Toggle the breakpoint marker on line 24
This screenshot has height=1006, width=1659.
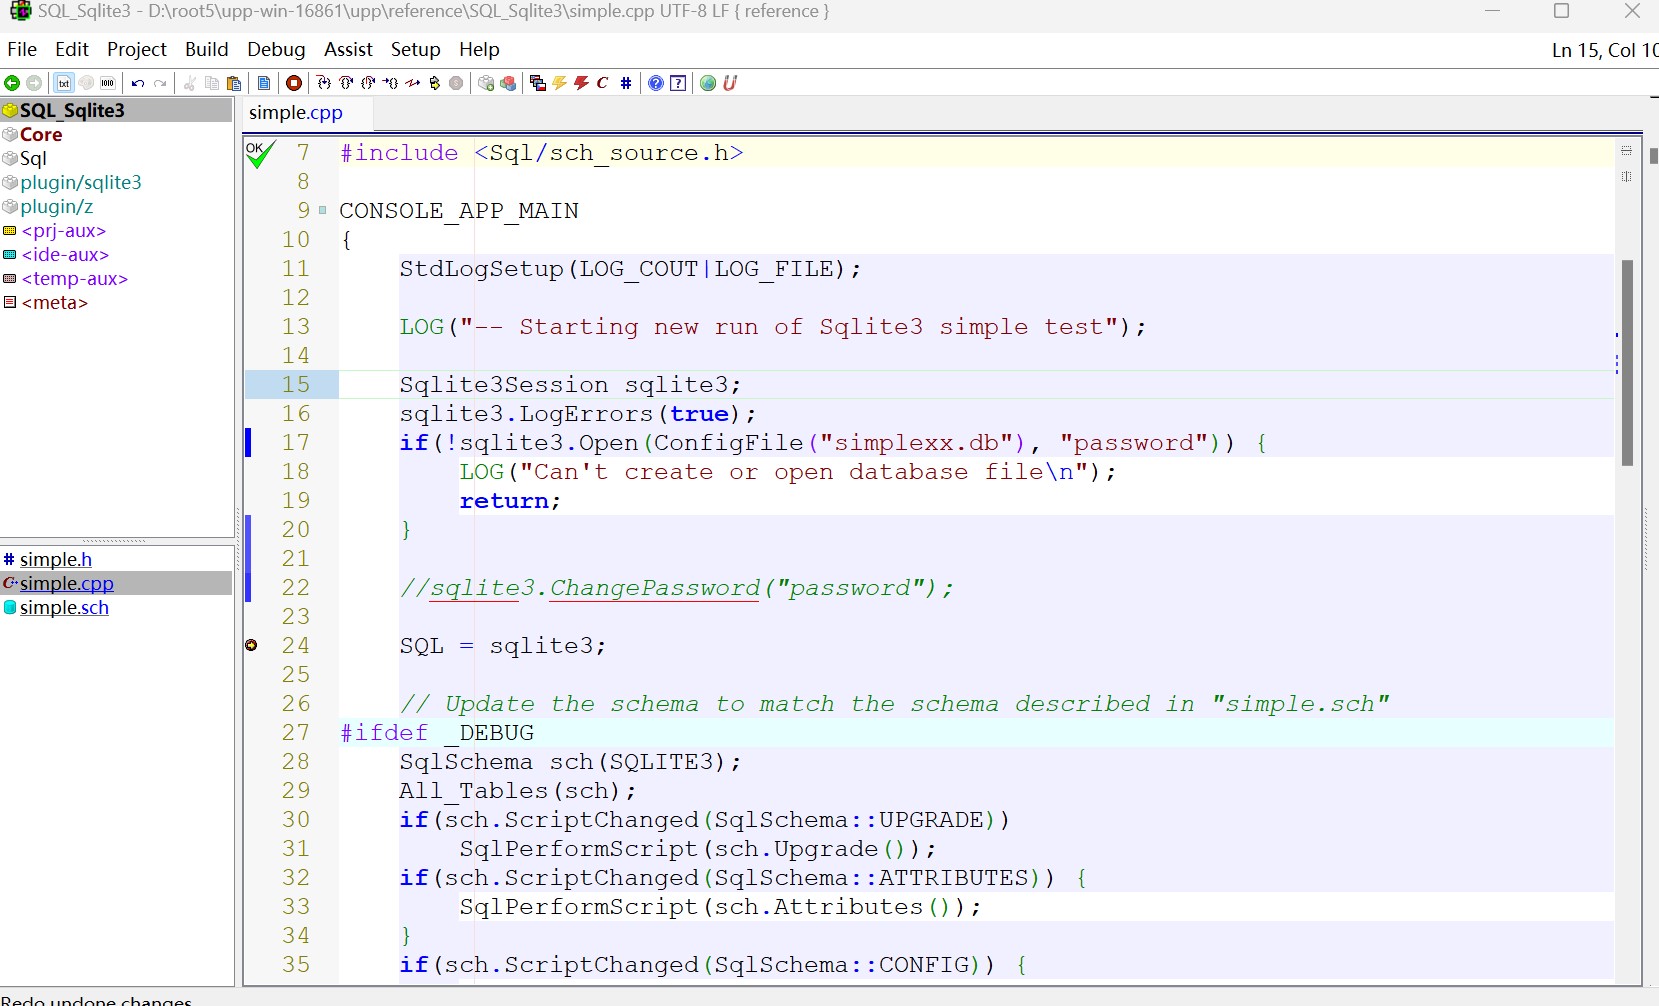click(252, 646)
